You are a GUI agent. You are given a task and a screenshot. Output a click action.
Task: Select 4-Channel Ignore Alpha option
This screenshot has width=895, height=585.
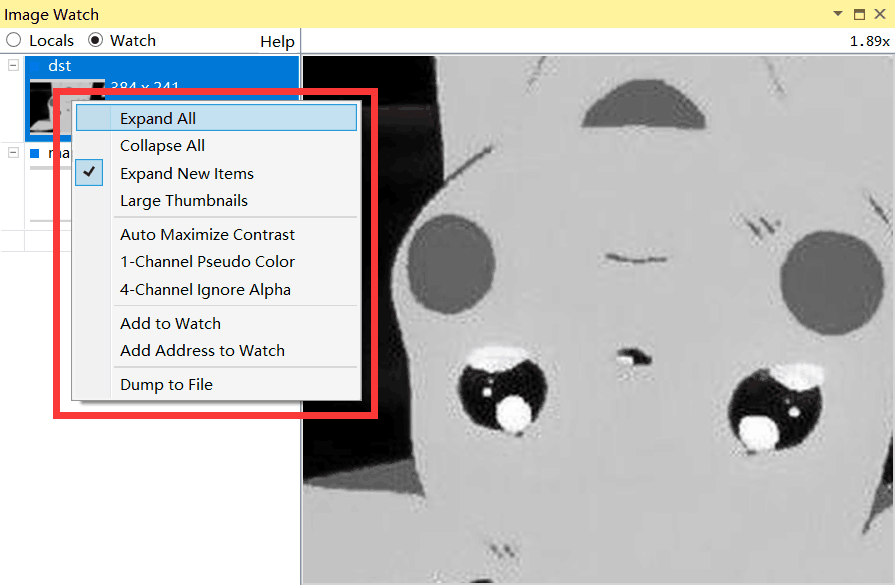pos(216,289)
